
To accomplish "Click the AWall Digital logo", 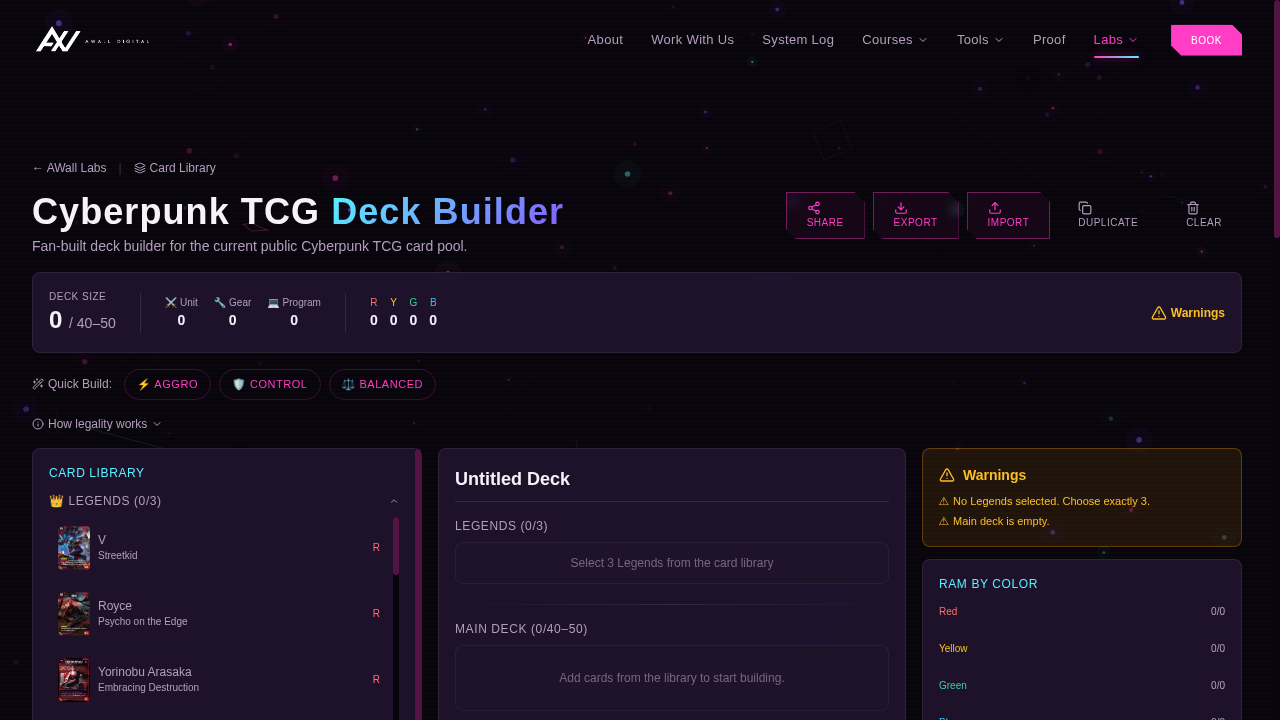I will coord(92,40).
